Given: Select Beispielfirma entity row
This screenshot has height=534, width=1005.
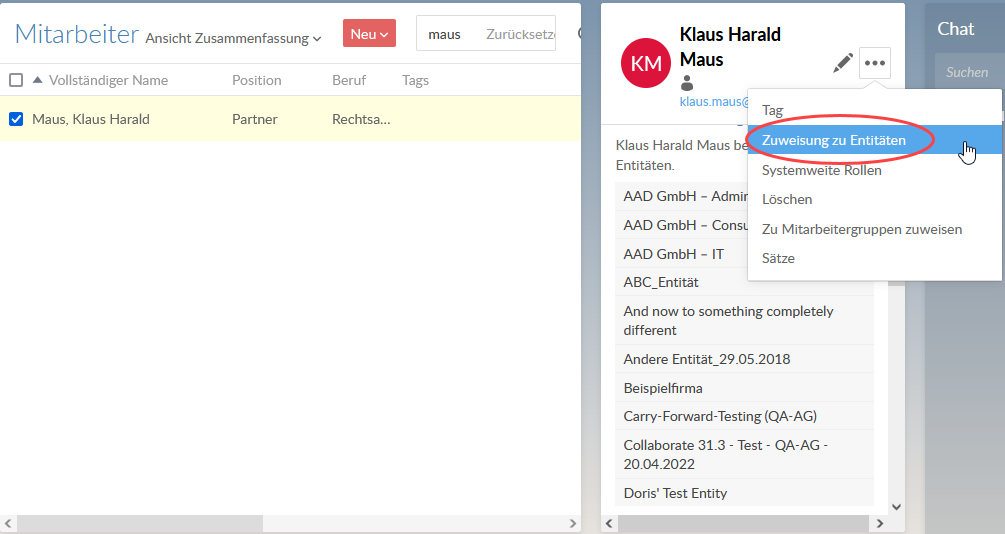Looking at the screenshot, I should pyautogui.click(x=745, y=388).
